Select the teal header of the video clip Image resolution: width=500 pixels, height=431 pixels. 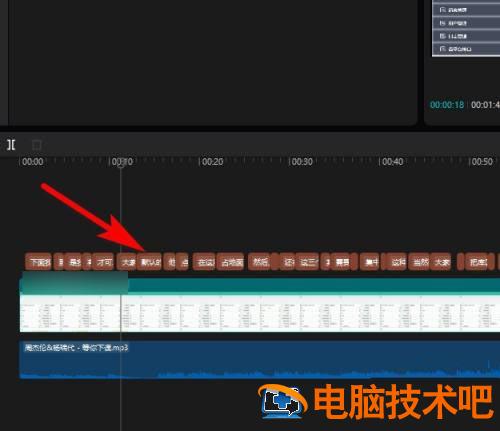(x=260, y=286)
